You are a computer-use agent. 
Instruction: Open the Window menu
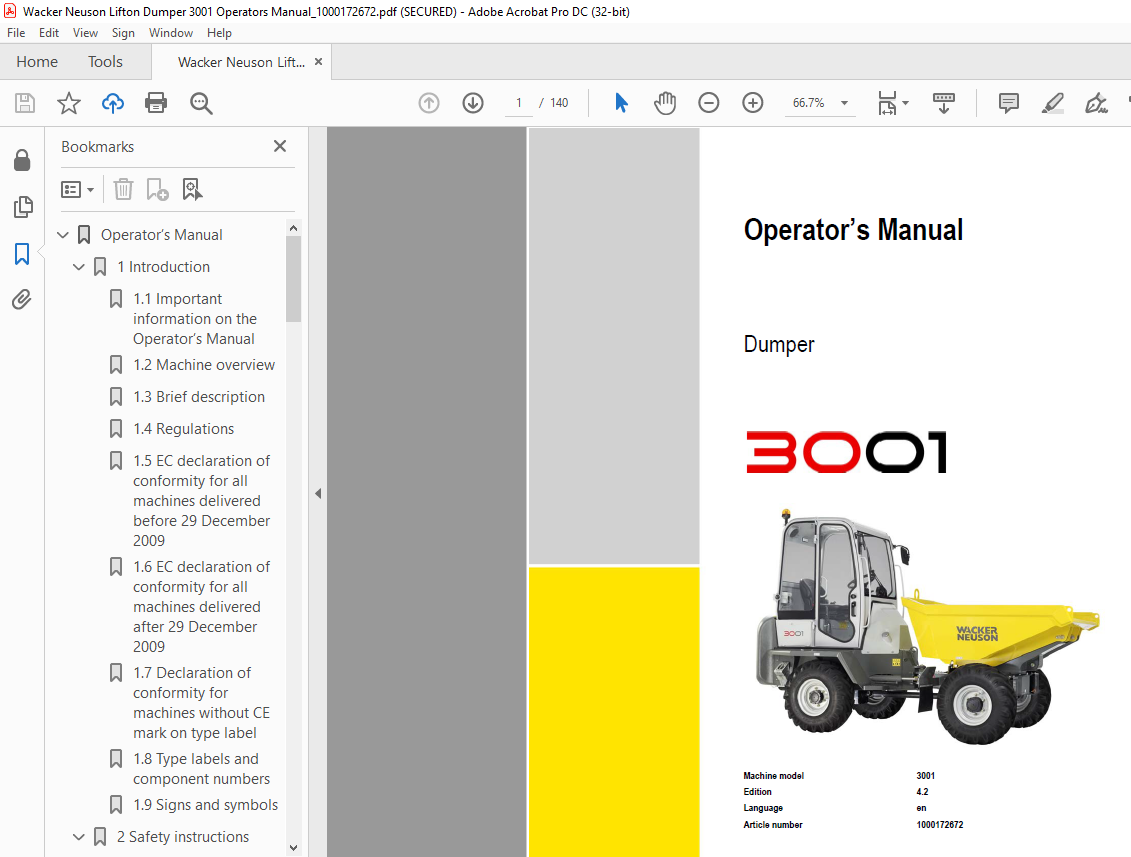point(171,32)
